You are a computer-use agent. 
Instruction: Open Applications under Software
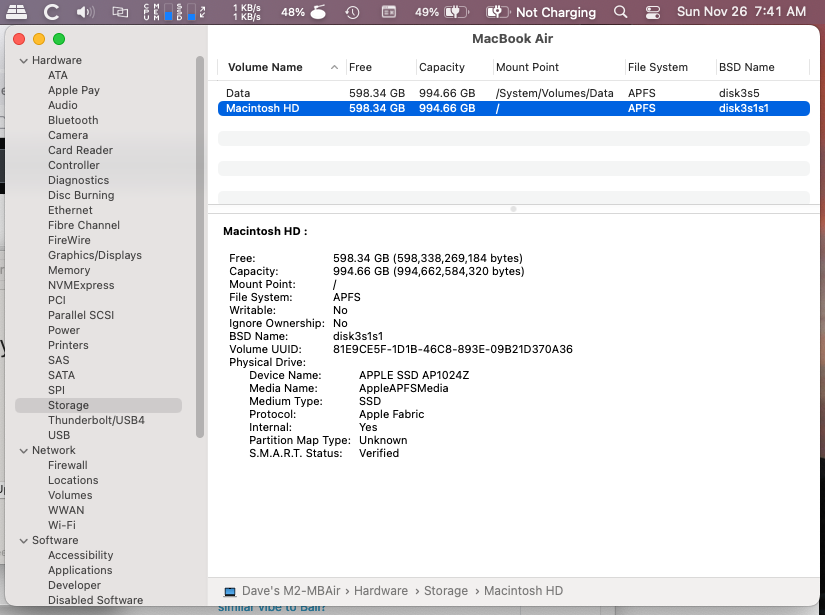[x=80, y=570]
